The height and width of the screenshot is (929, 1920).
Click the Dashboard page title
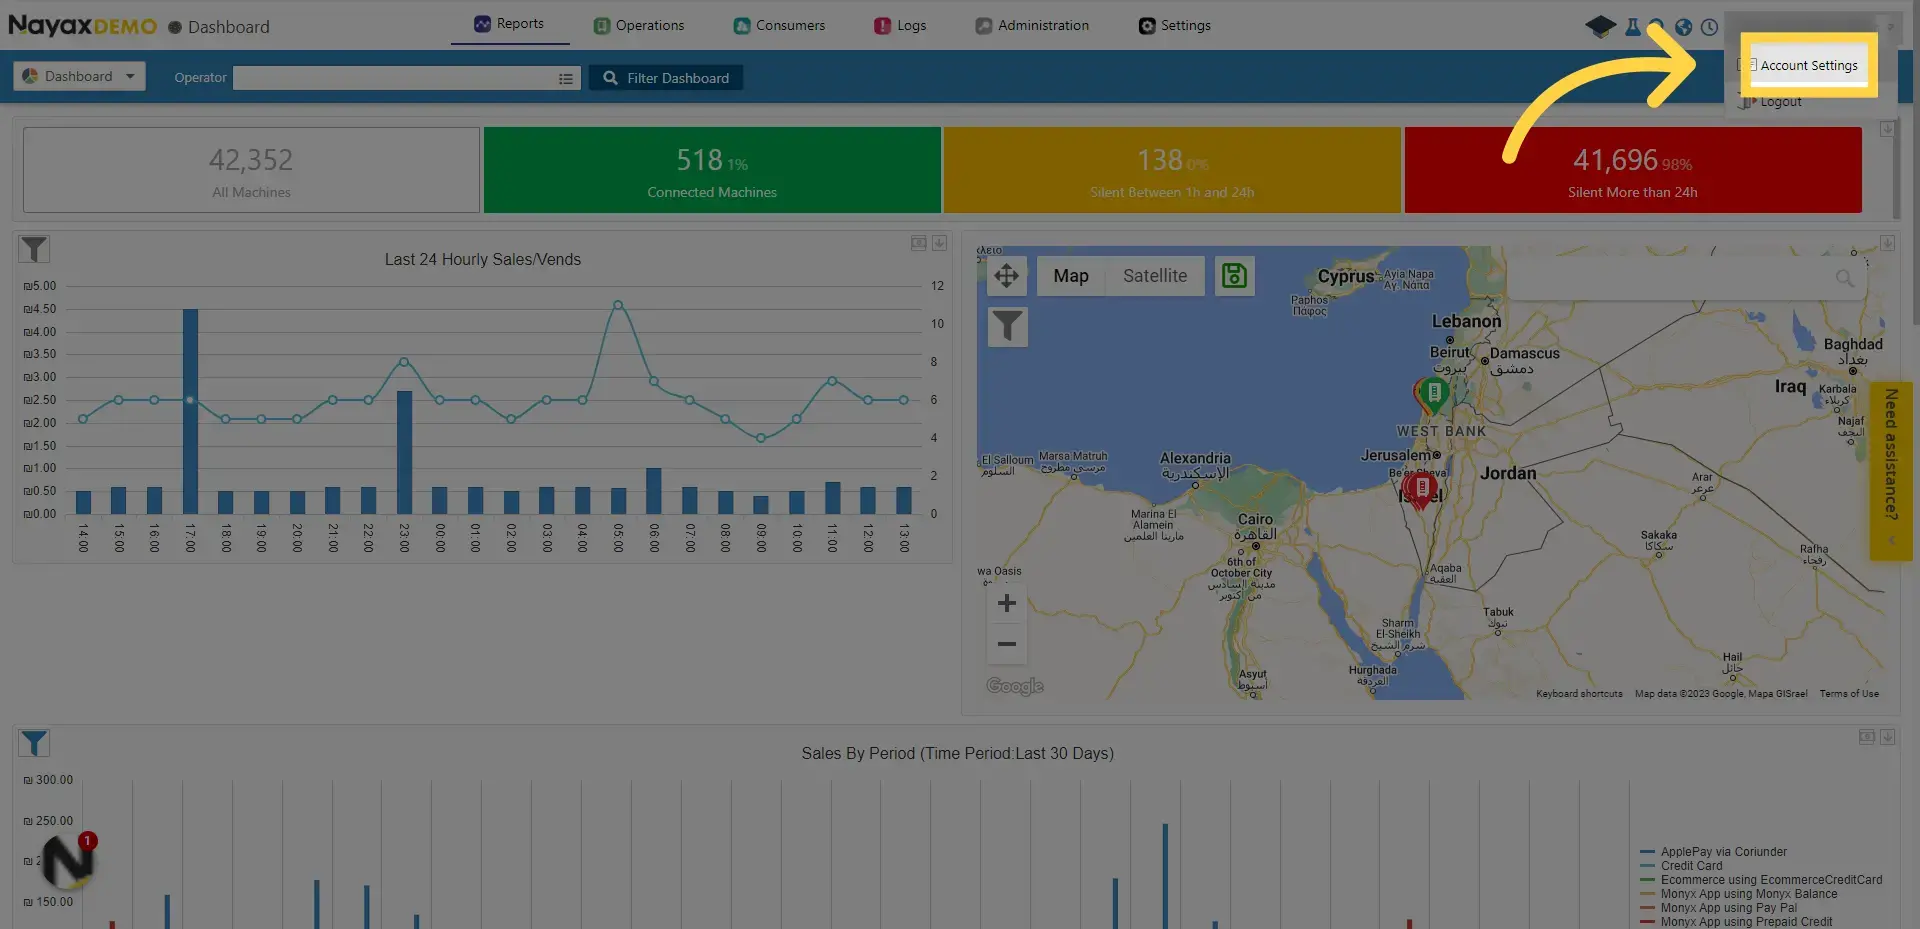coord(229,27)
